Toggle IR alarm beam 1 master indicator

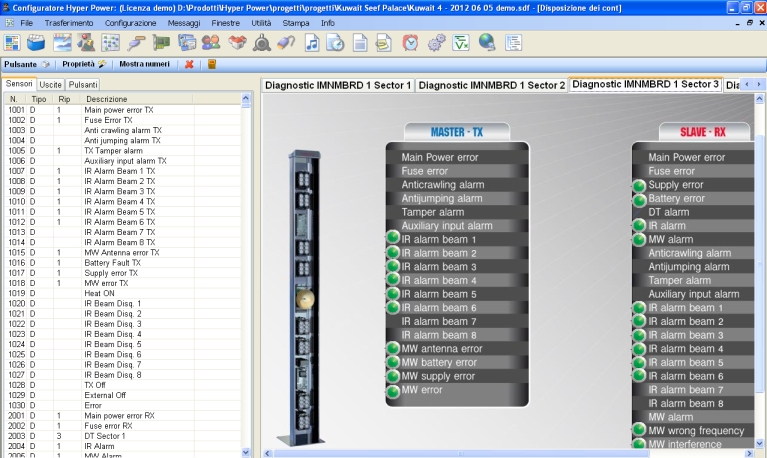(393, 240)
